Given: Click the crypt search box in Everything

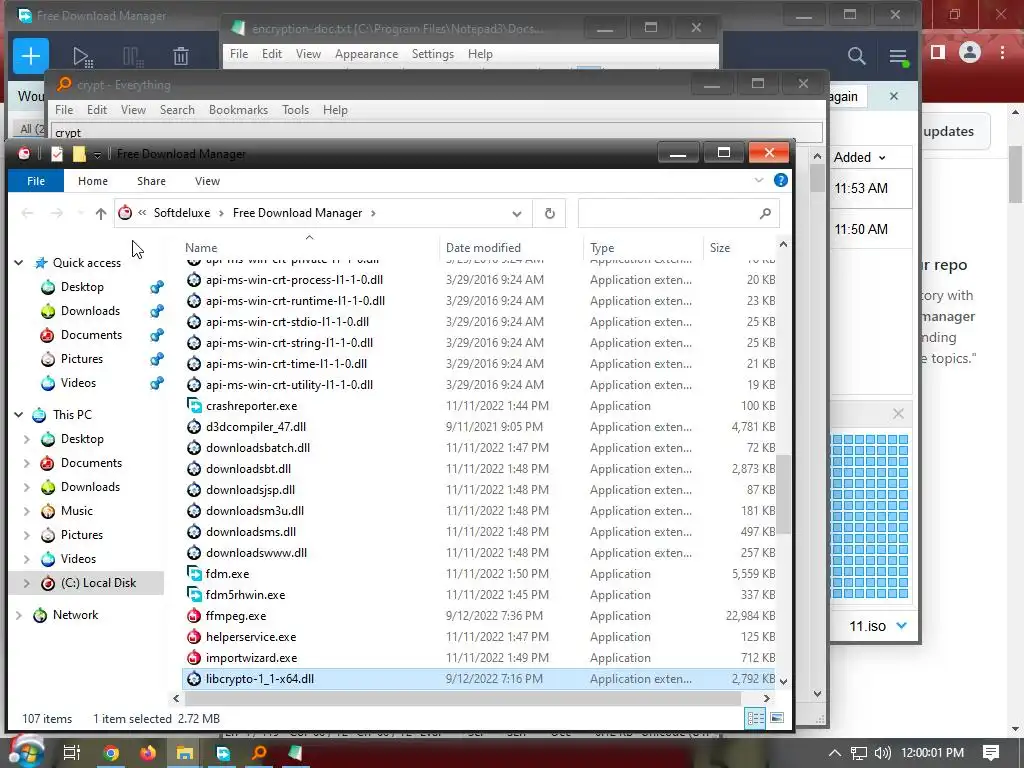Looking at the screenshot, I should tap(436, 133).
